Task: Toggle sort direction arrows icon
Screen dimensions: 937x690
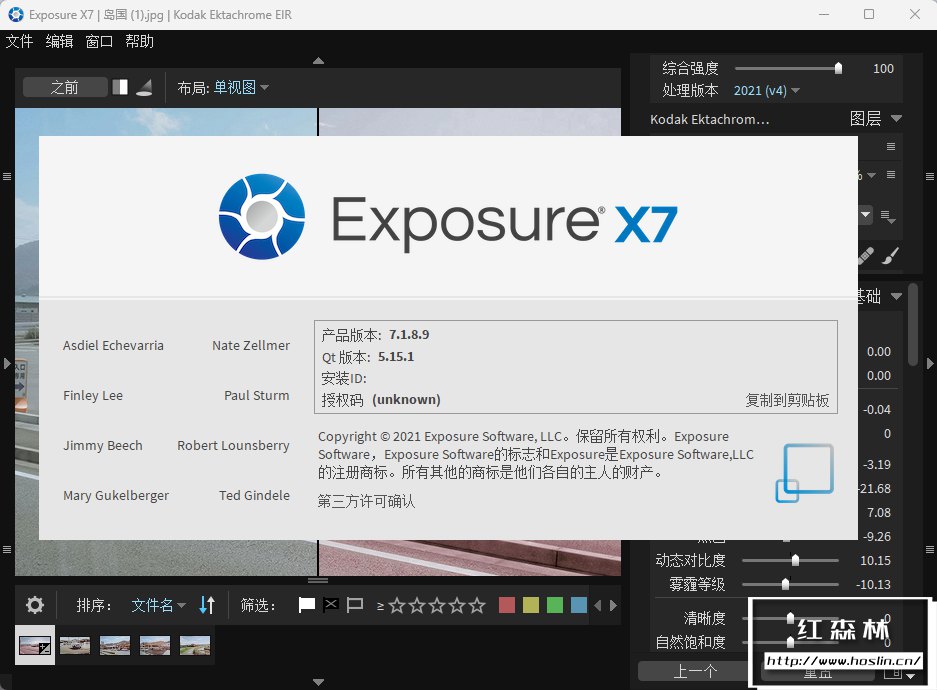Action: [x=207, y=605]
